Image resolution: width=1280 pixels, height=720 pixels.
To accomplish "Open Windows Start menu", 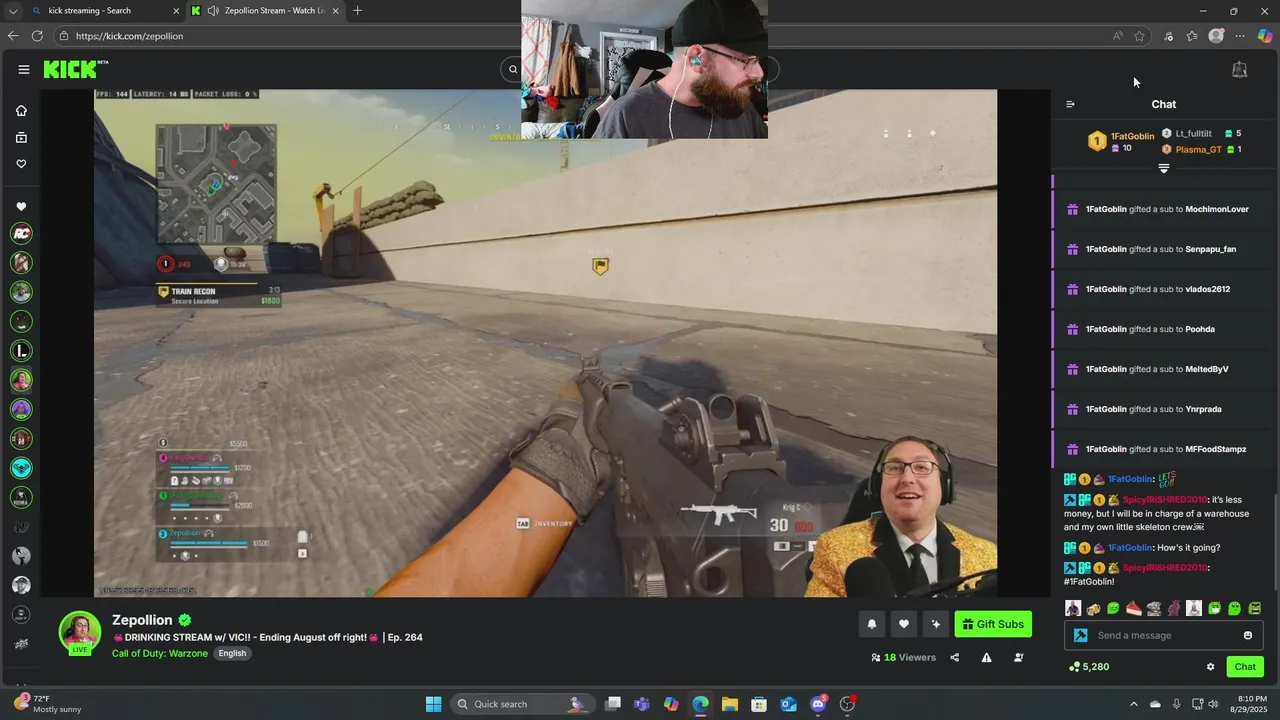I will (433, 704).
